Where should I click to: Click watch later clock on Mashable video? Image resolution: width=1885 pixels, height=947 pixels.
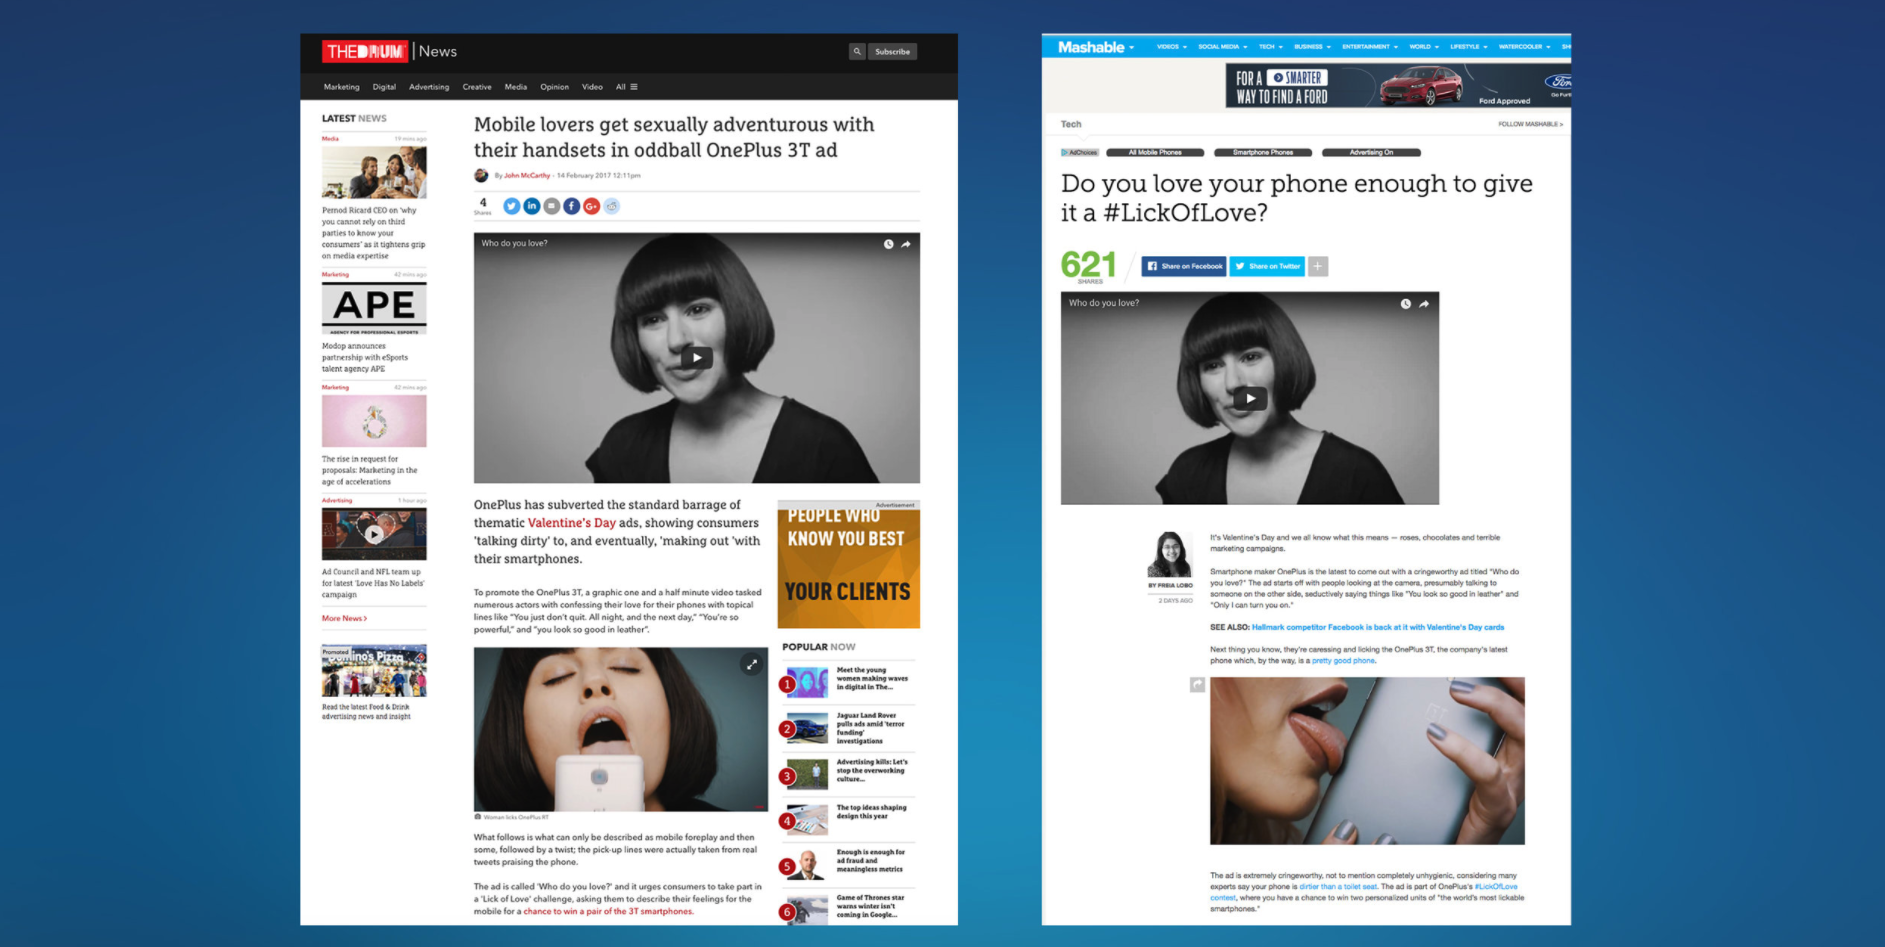pos(1405,304)
